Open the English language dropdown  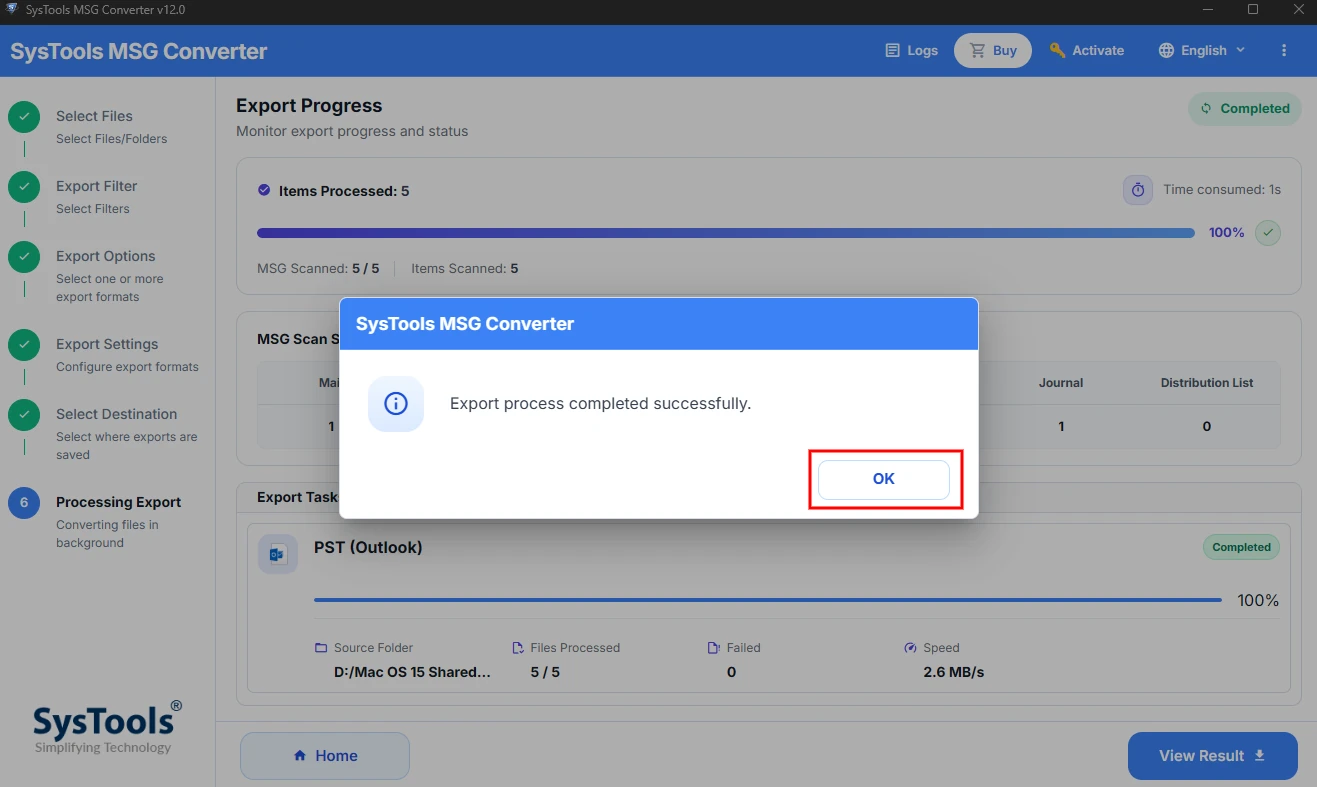pos(1202,50)
